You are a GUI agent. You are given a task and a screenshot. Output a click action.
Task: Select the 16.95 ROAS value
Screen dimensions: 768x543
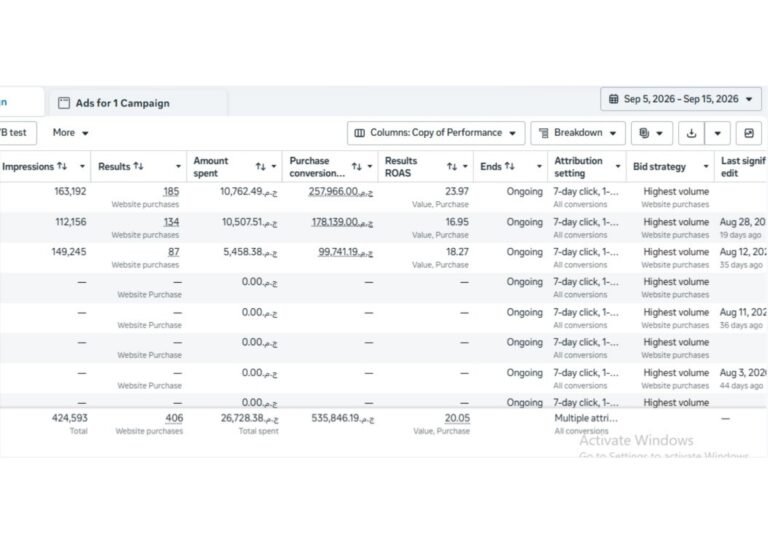pyautogui.click(x=457, y=222)
